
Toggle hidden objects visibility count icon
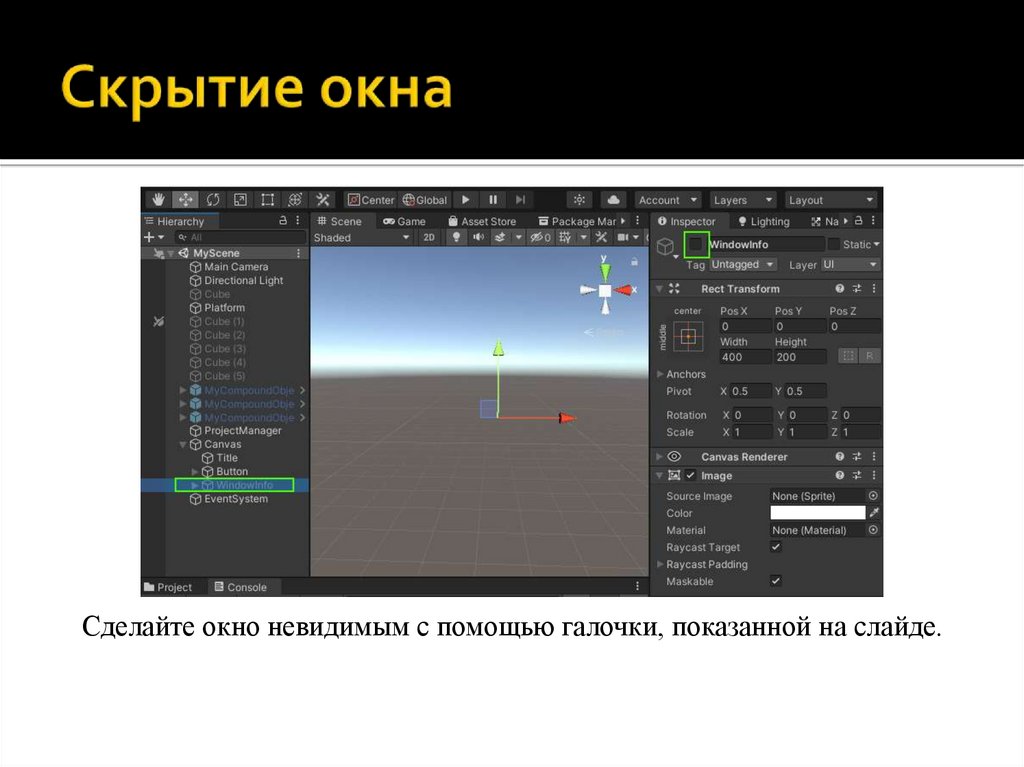pos(541,237)
